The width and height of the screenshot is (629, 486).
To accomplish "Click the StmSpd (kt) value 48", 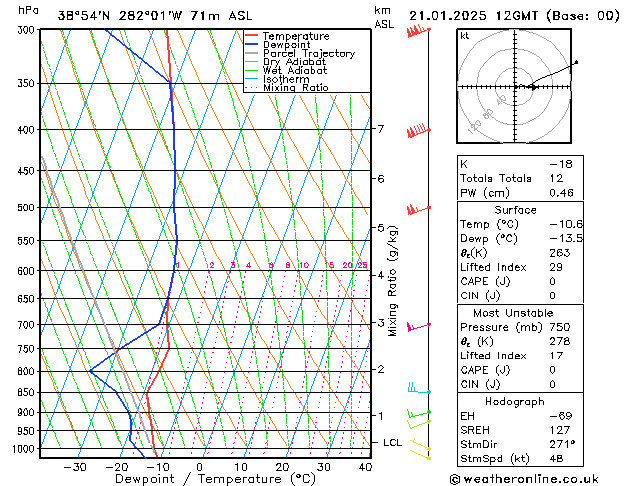I will pos(556,458).
